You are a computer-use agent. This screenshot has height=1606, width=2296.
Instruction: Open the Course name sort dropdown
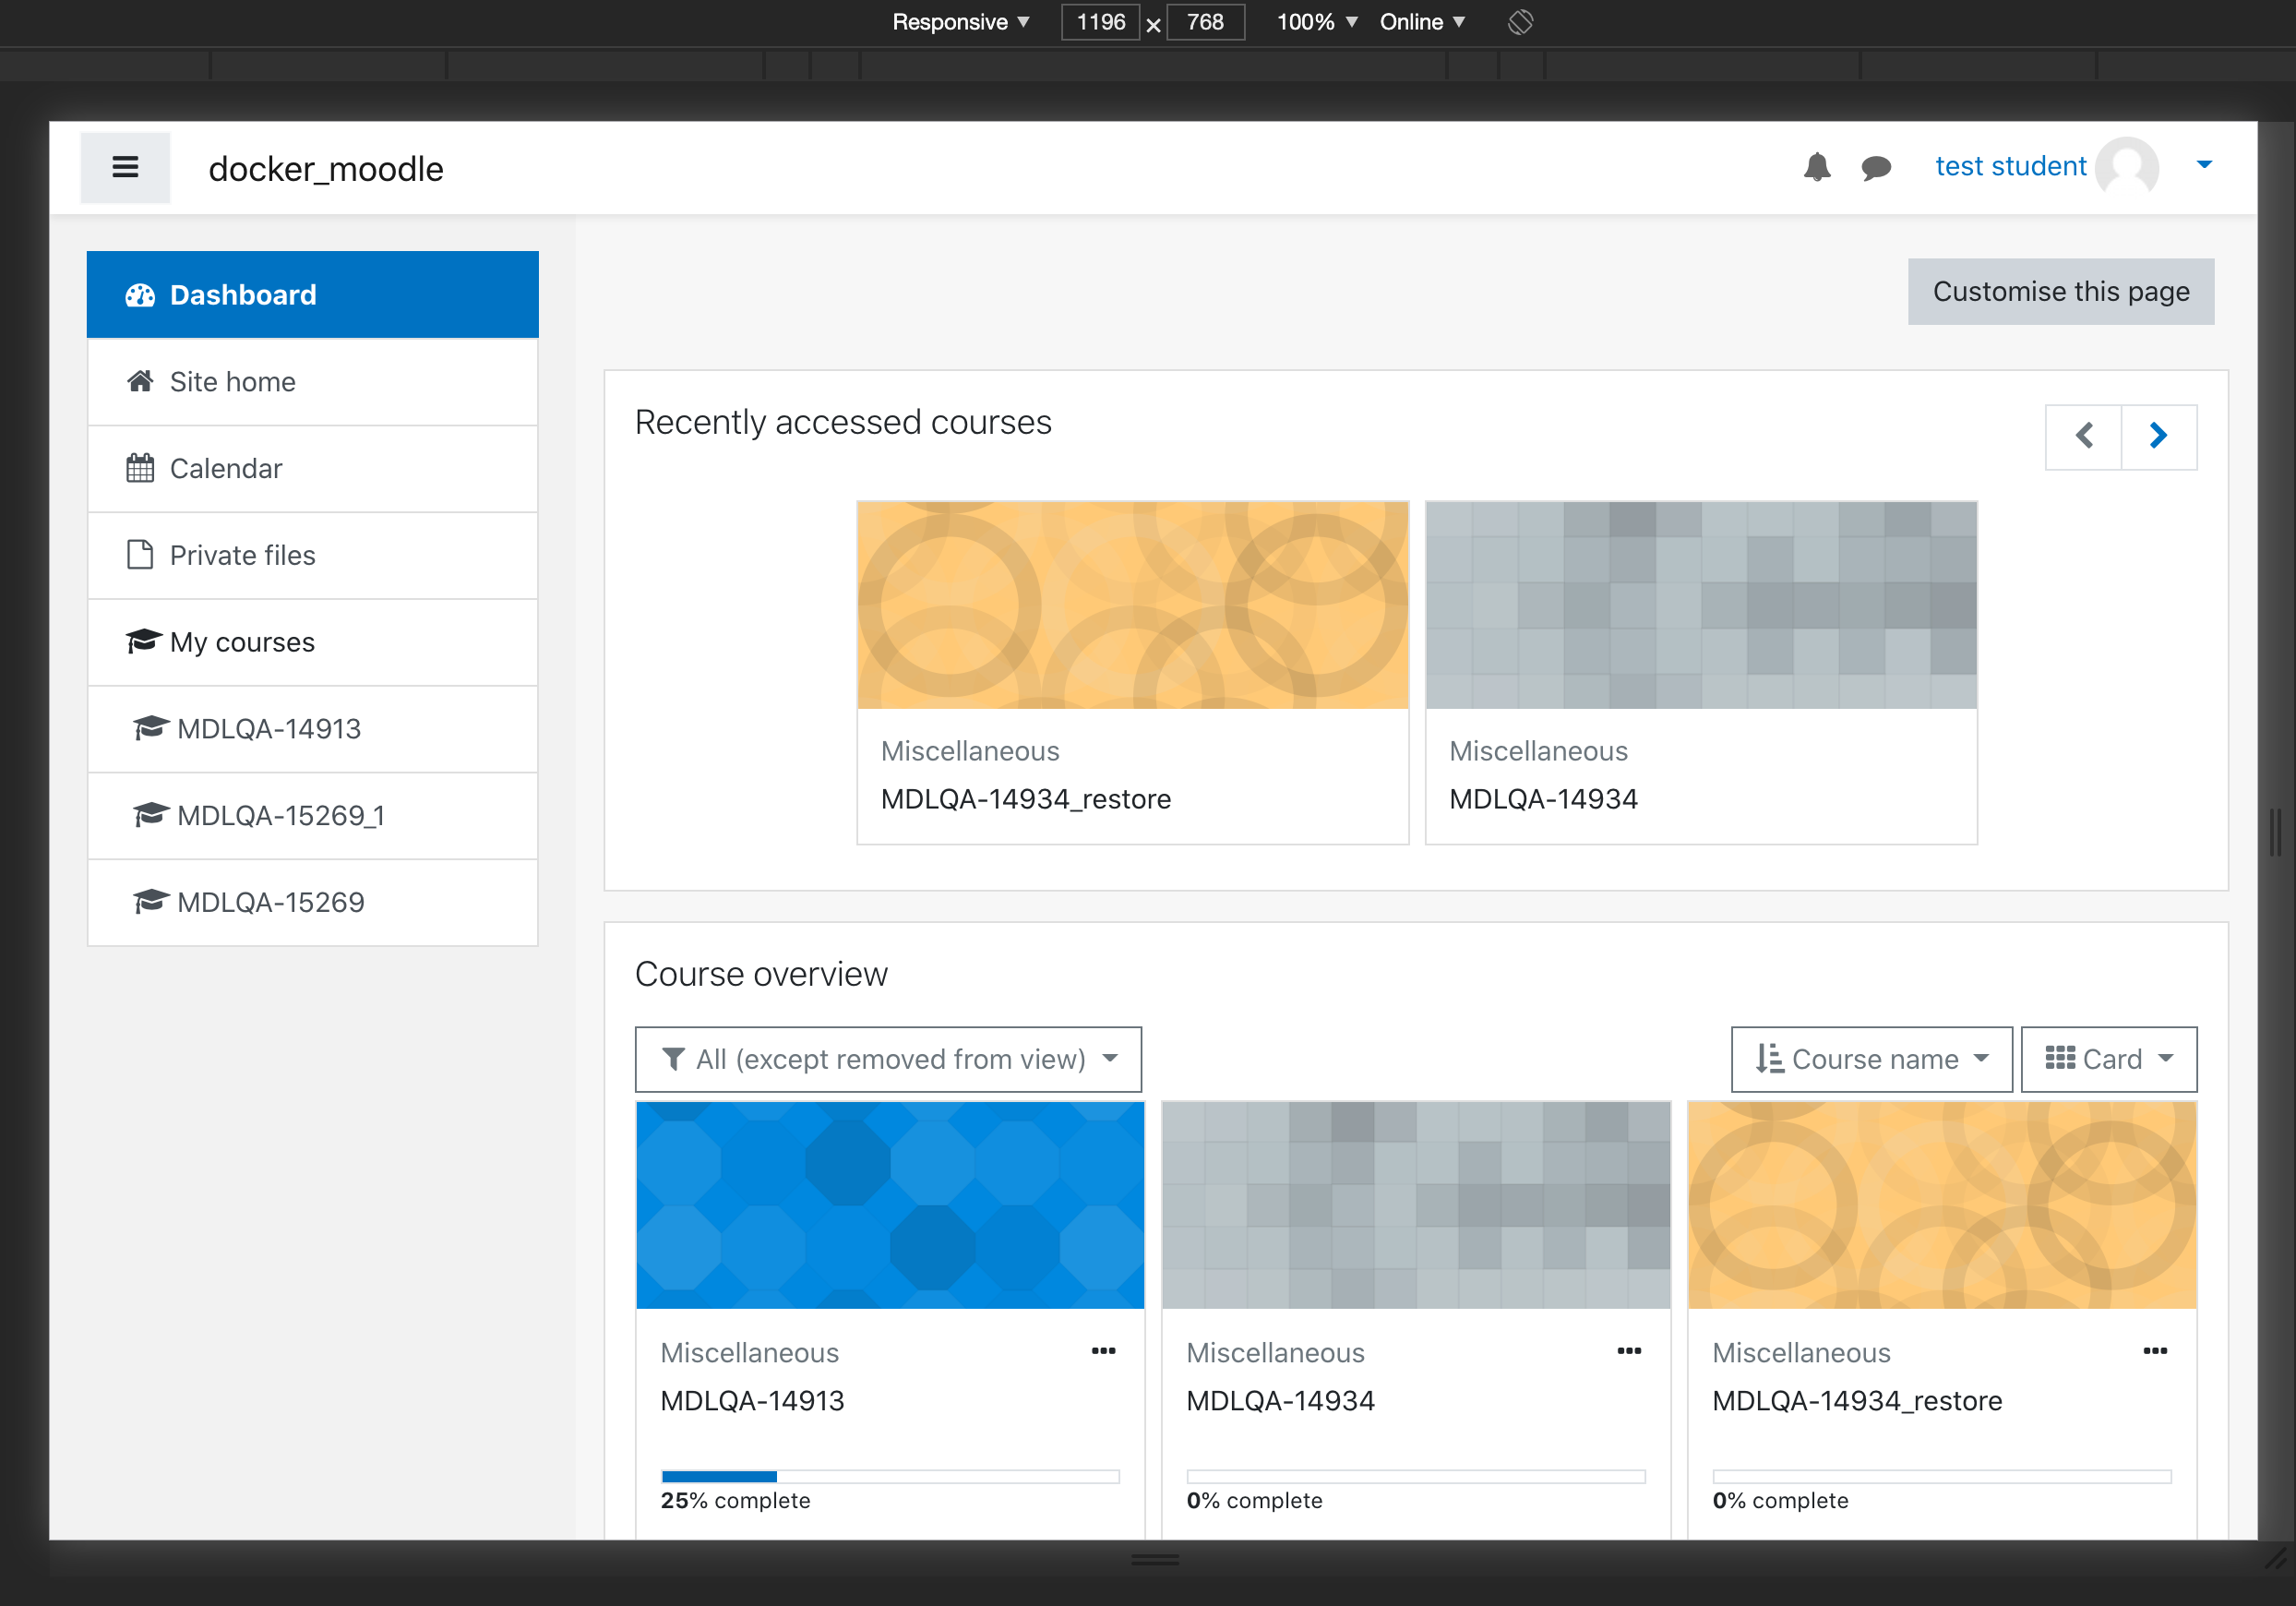[x=1872, y=1060]
